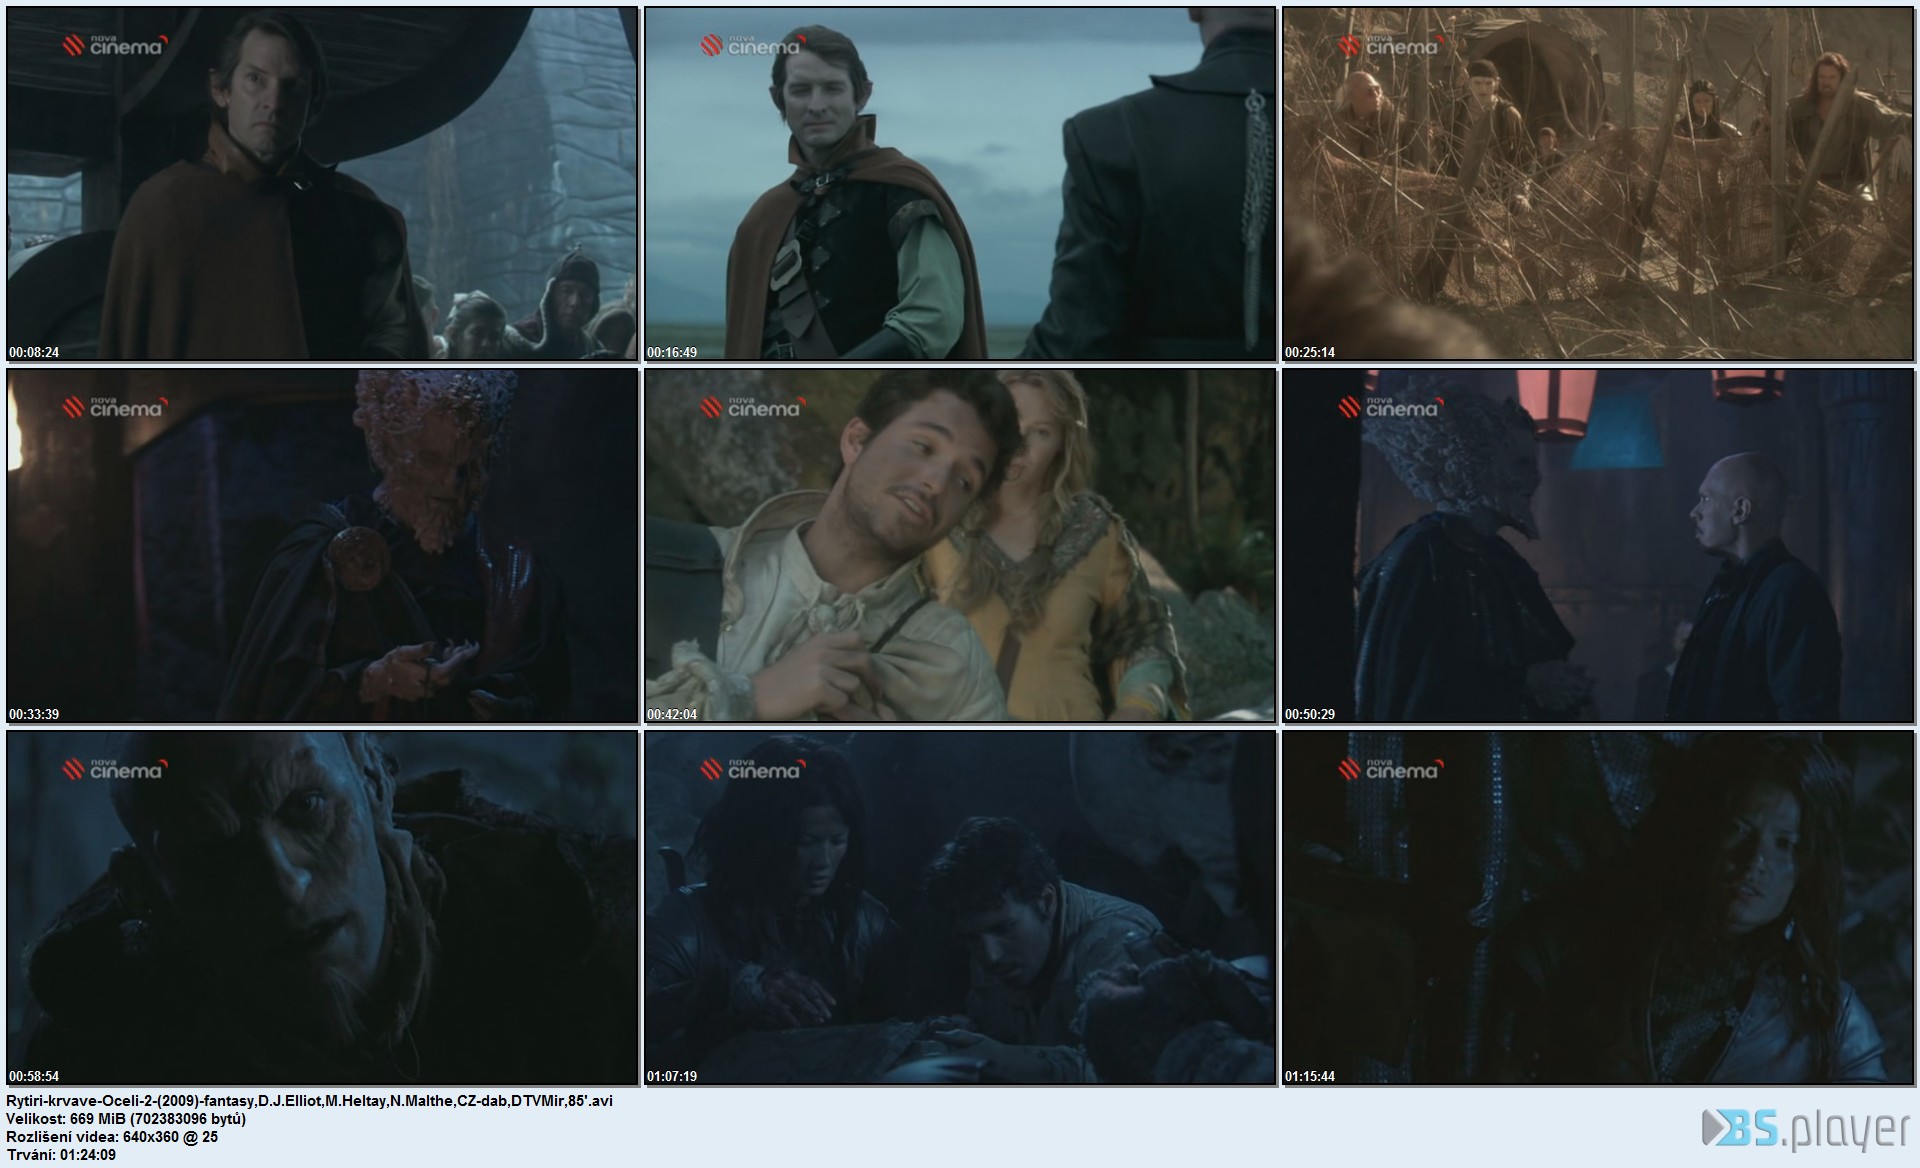
Task: Click the BS.player logo
Action: (1805, 1129)
